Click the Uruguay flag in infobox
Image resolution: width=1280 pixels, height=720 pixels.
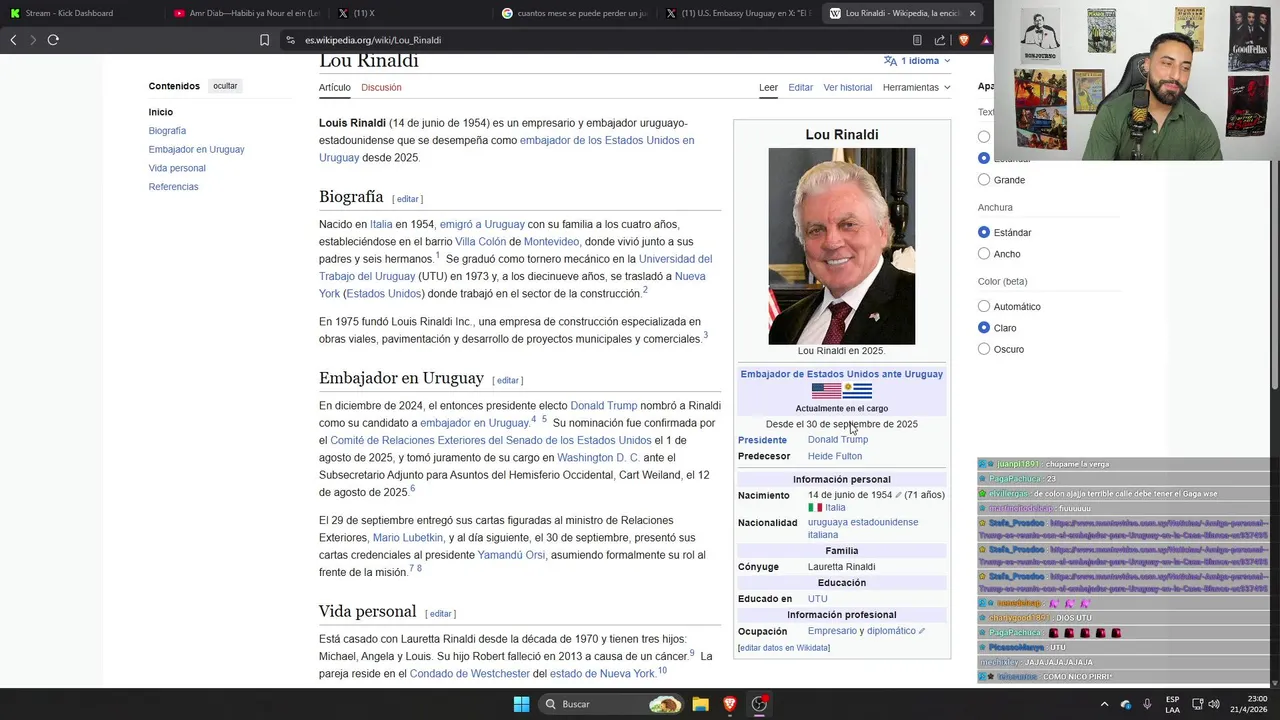coord(857,391)
